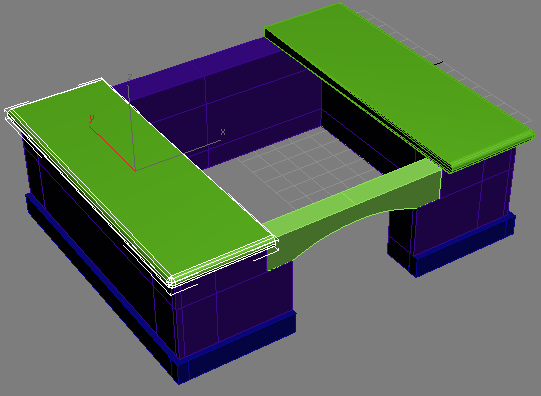Image resolution: width=541 pixels, height=396 pixels.
Task: Select the red Y axis line
Action: pos(112,148)
